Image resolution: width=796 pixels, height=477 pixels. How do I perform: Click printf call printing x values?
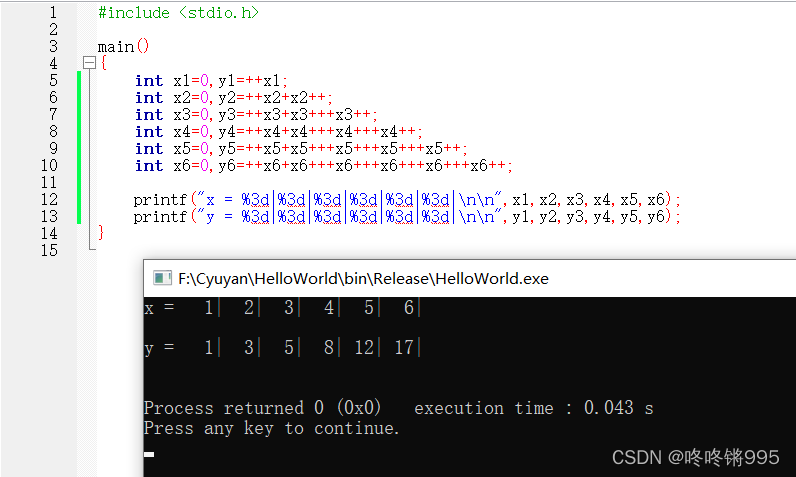pos(407,200)
